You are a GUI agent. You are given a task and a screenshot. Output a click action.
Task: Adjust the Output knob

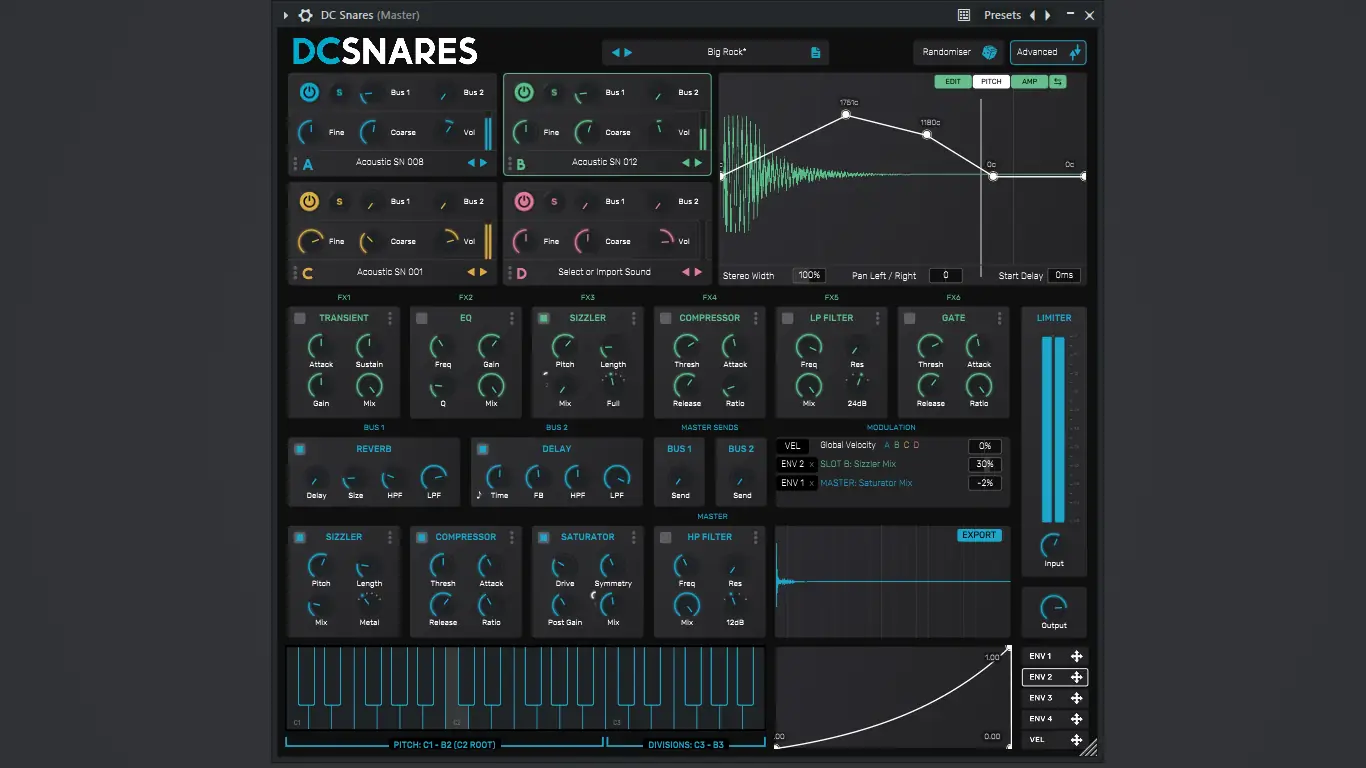(1053, 606)
